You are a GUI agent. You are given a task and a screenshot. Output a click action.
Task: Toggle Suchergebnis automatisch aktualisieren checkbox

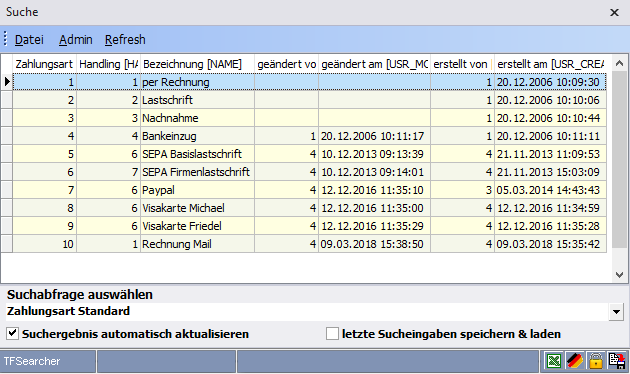12,333
